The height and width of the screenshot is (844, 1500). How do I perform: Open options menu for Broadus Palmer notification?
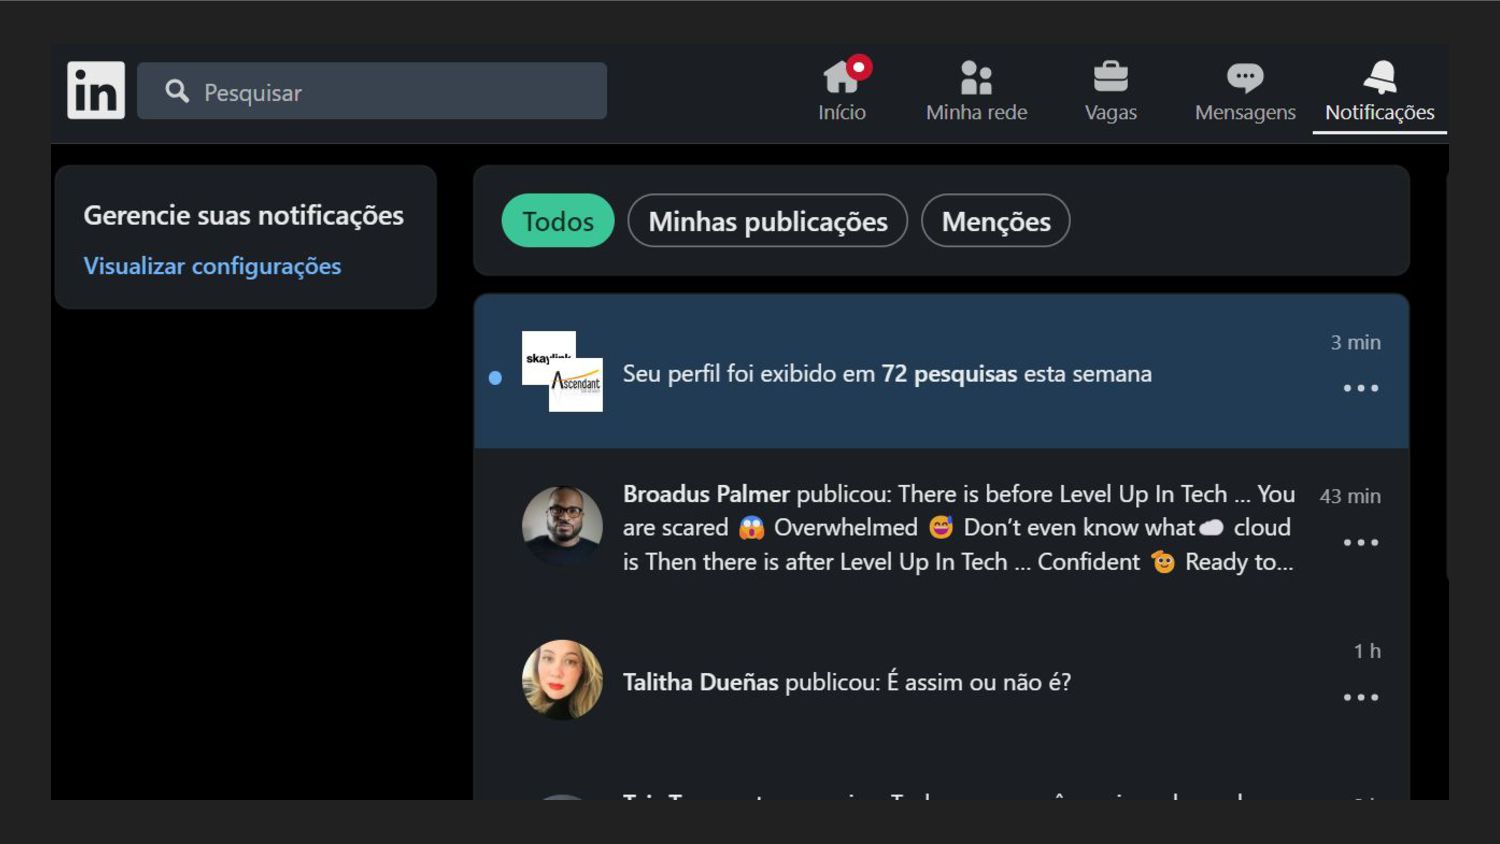[1361, 542]
